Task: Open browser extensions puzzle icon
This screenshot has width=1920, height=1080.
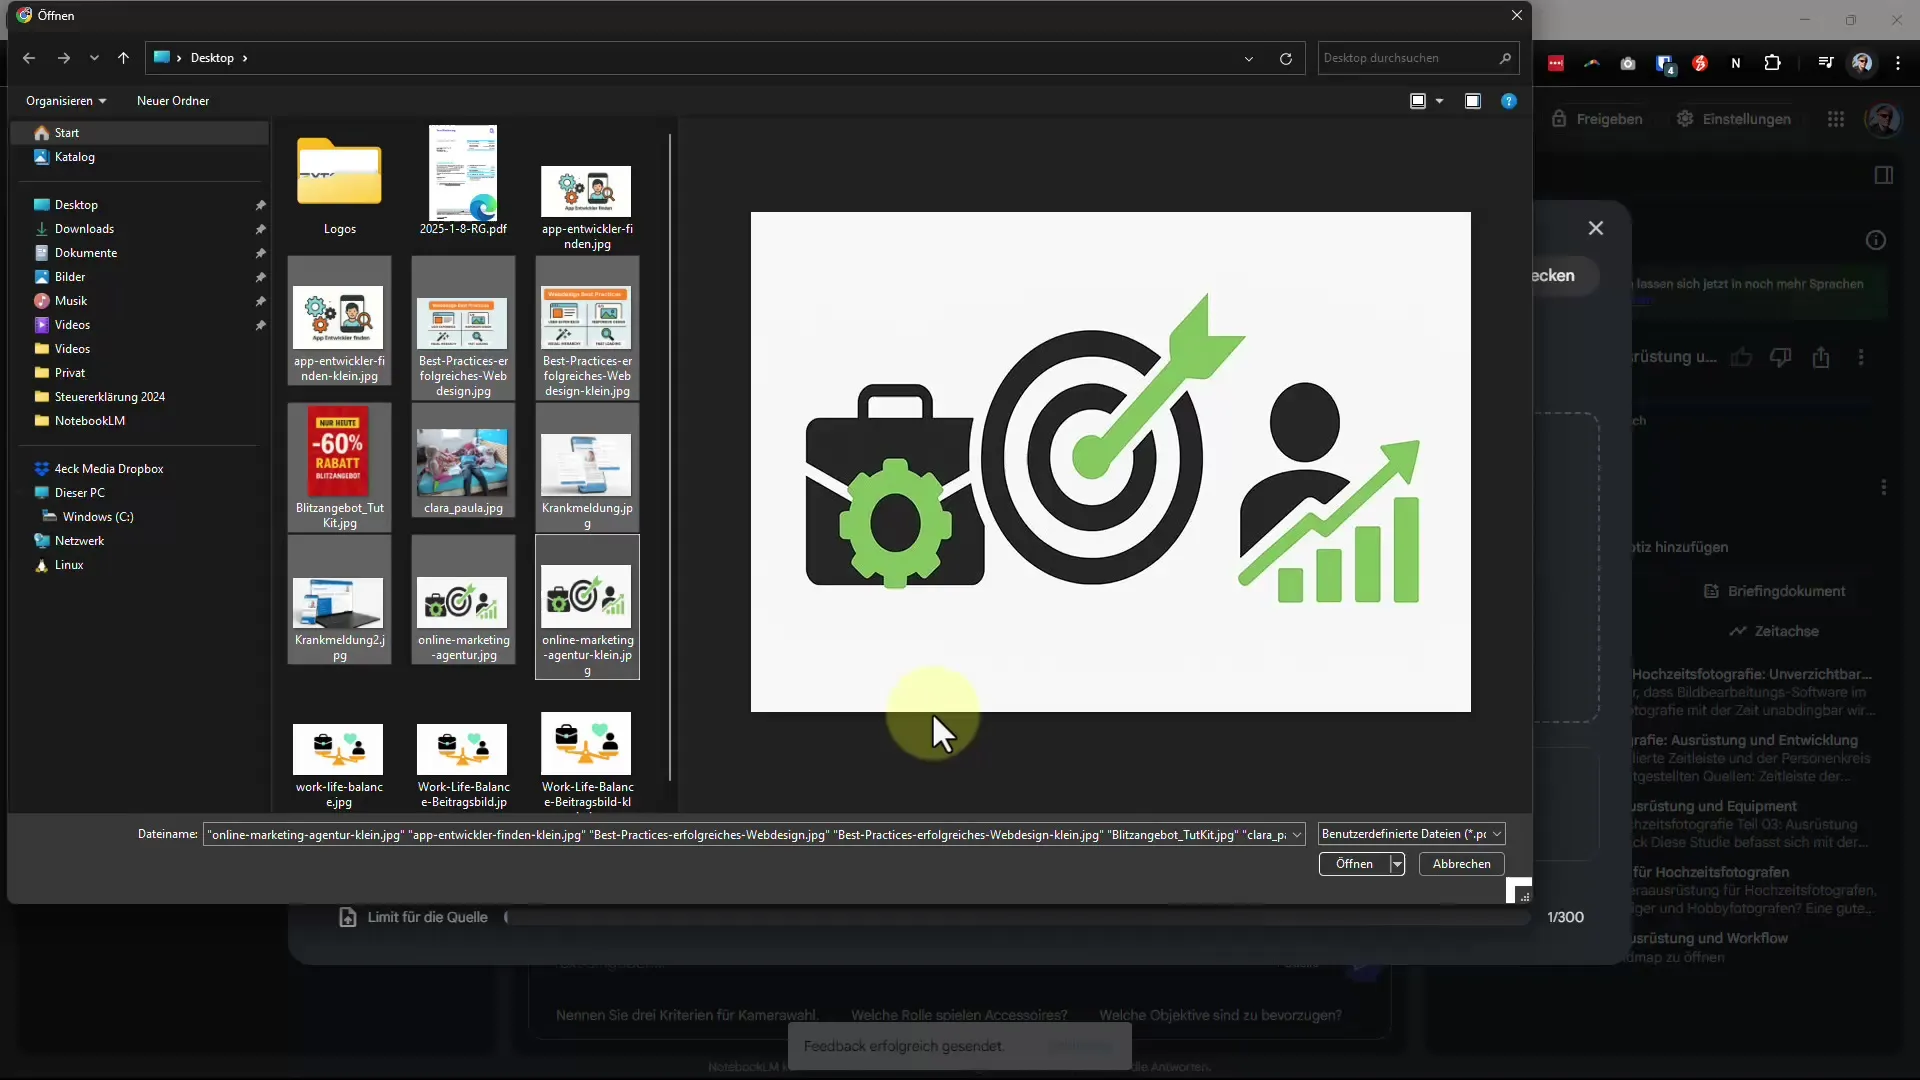Action: tap(1772, 63)
